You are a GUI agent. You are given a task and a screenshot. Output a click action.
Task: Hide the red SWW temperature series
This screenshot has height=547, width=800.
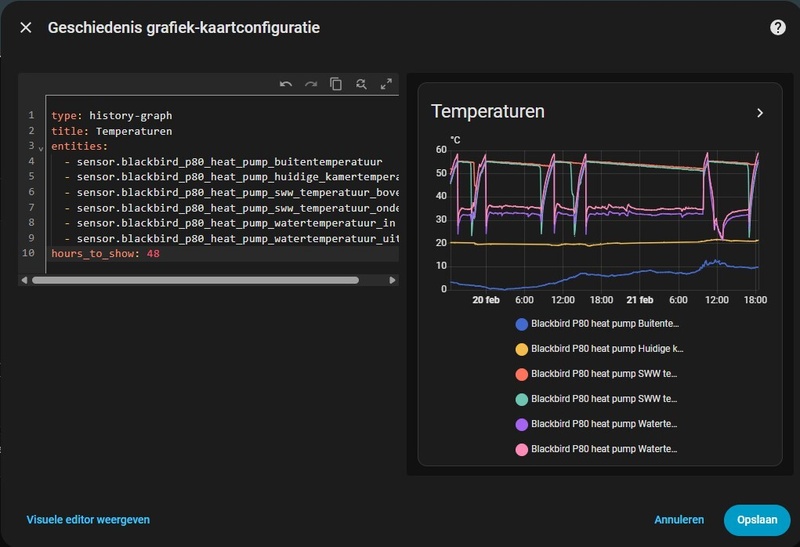click(x=598, y=374)
